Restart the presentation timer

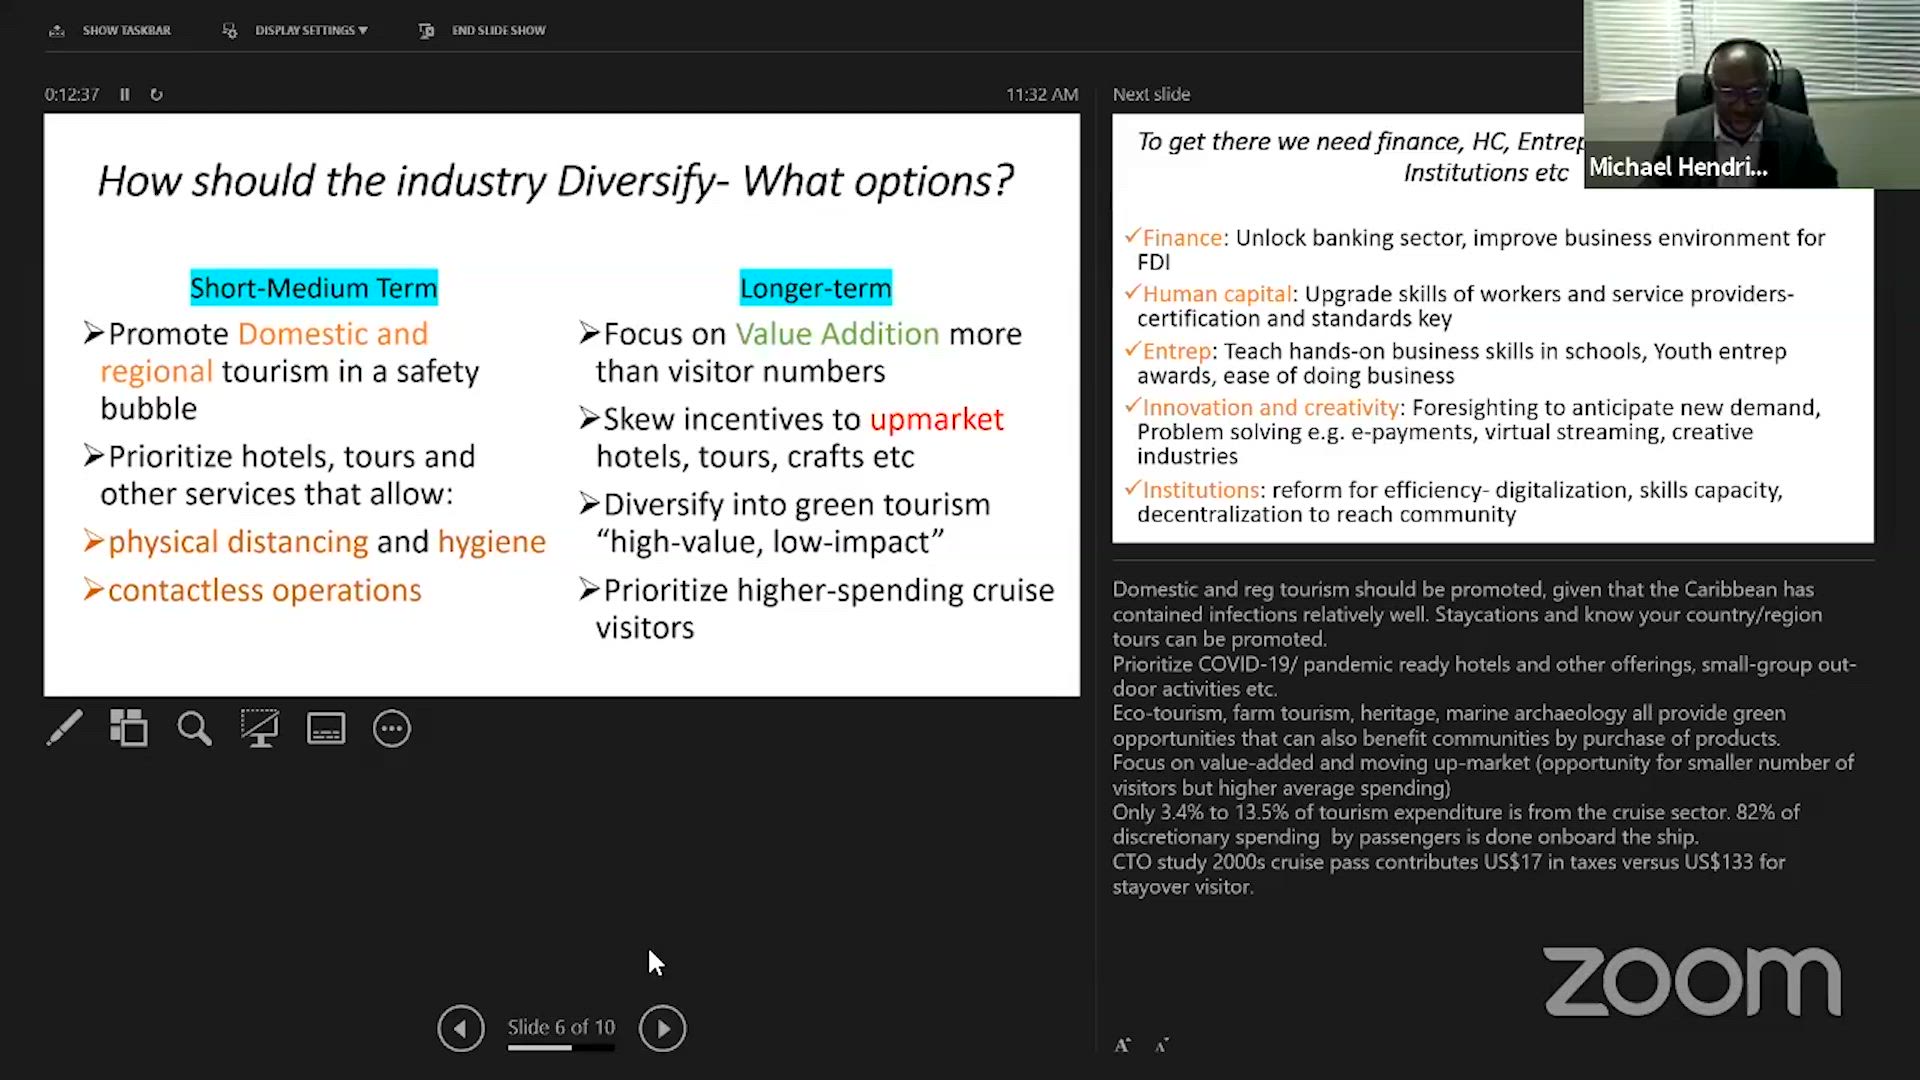(156, 94)
